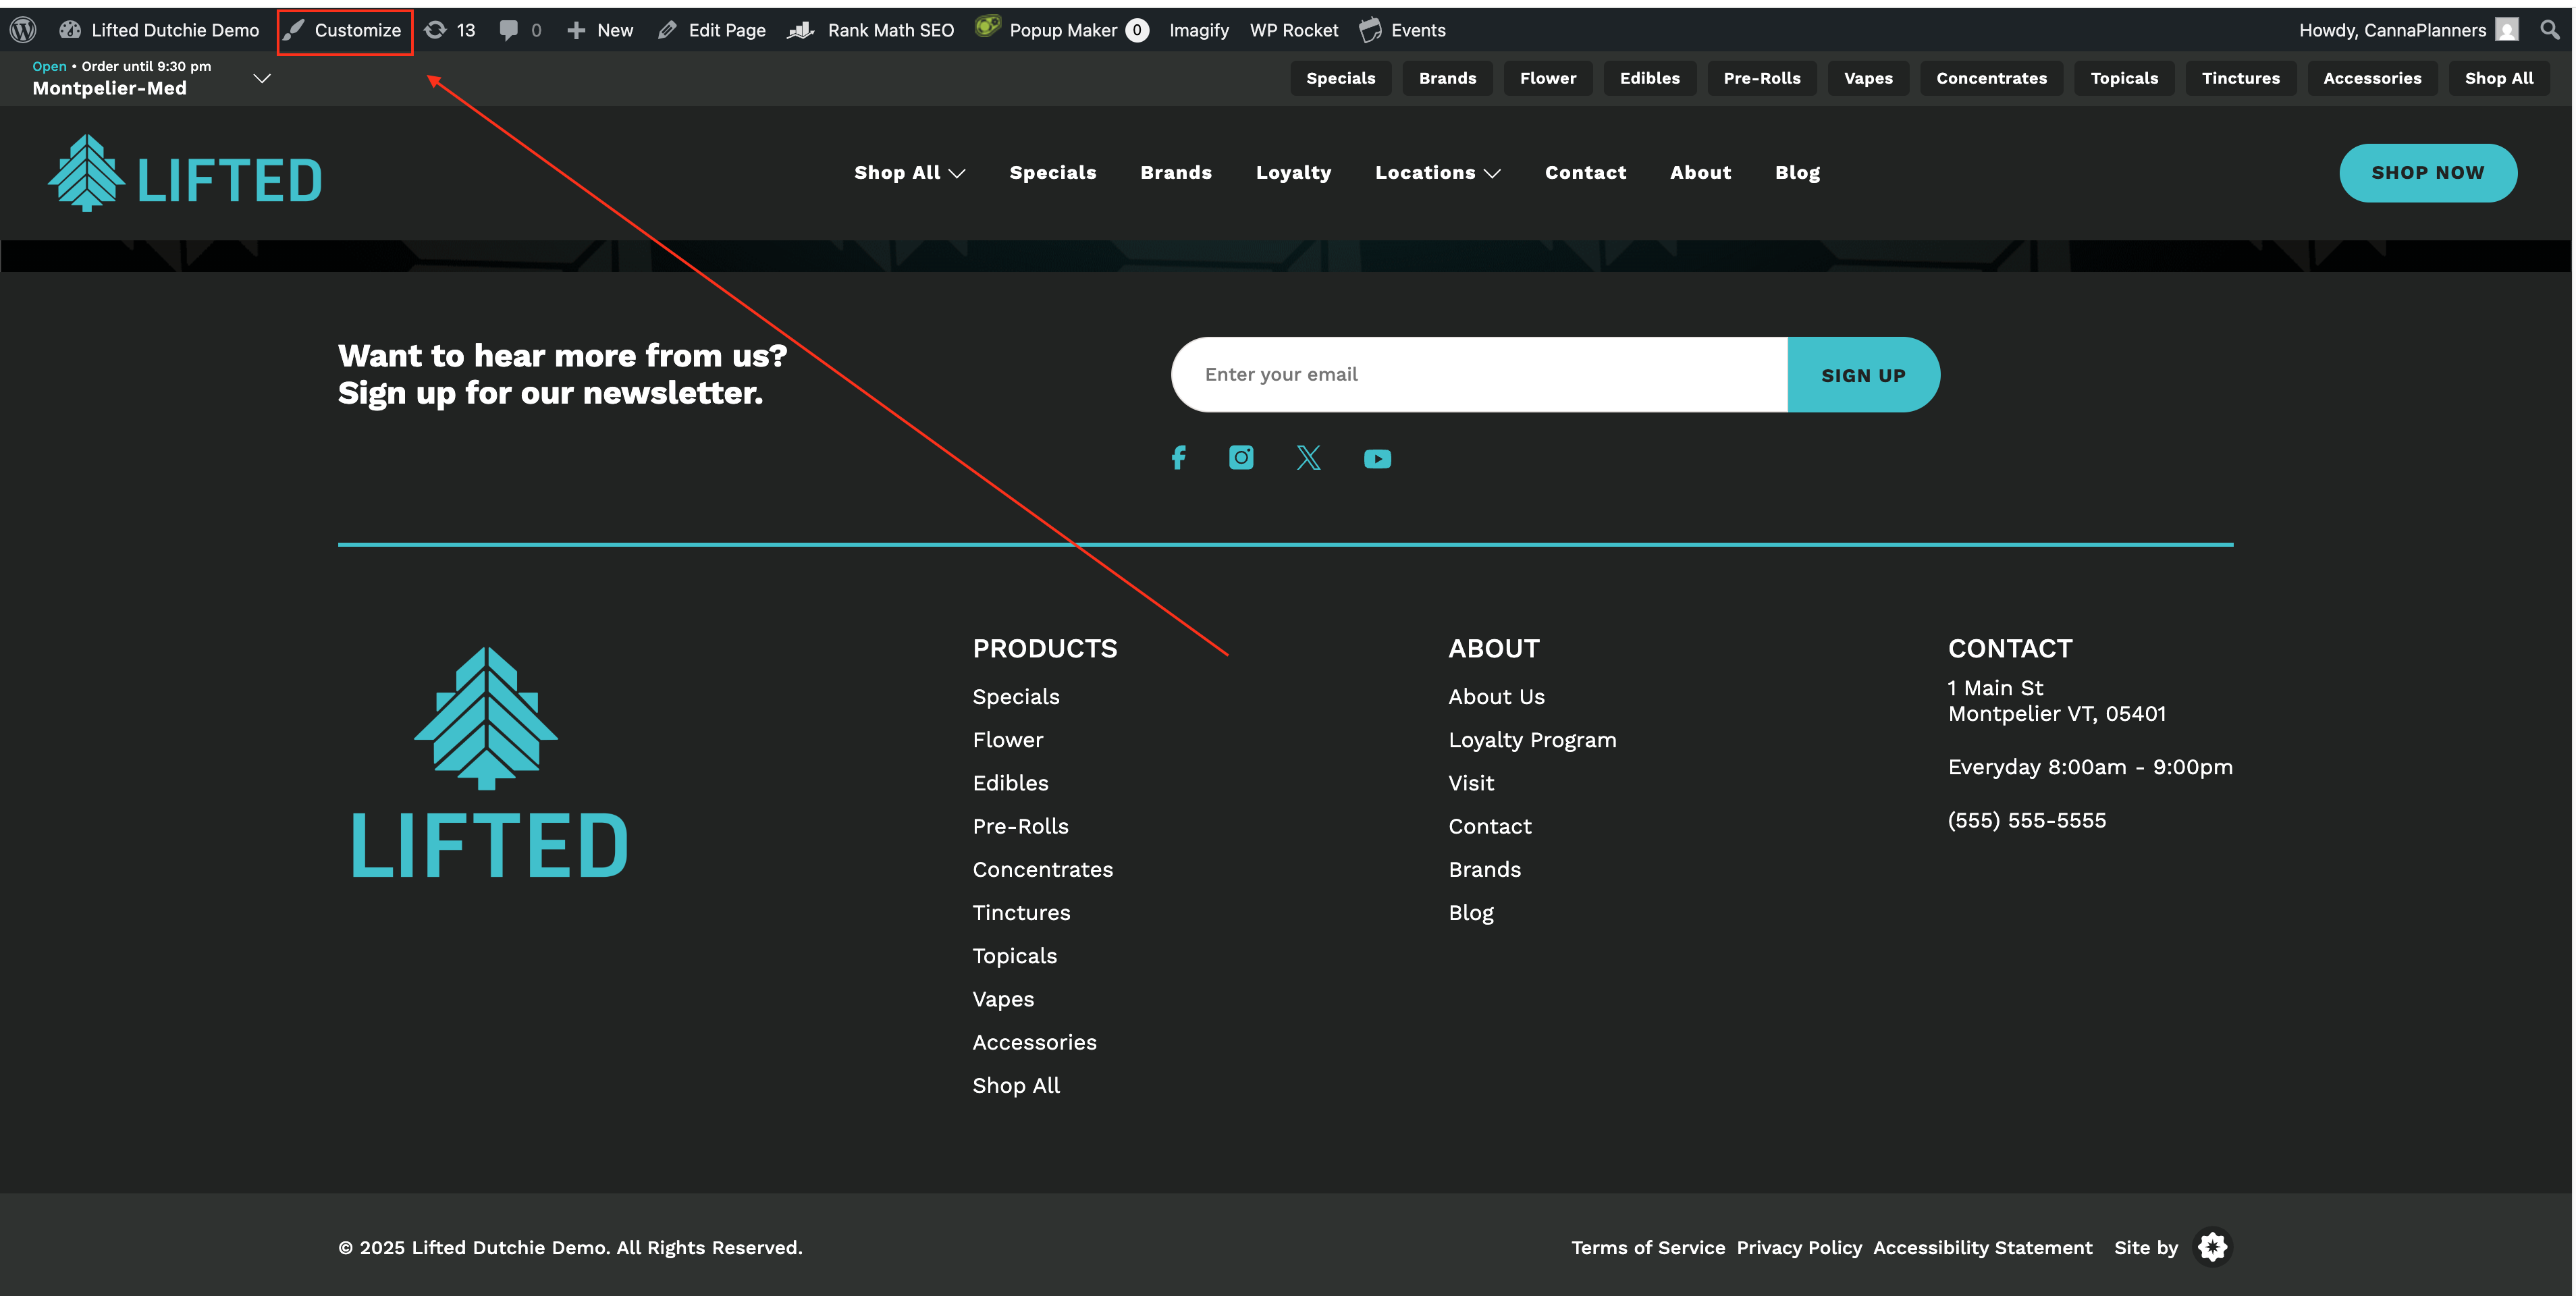Open the X (Twitter) social icon

click(1308, 458)
